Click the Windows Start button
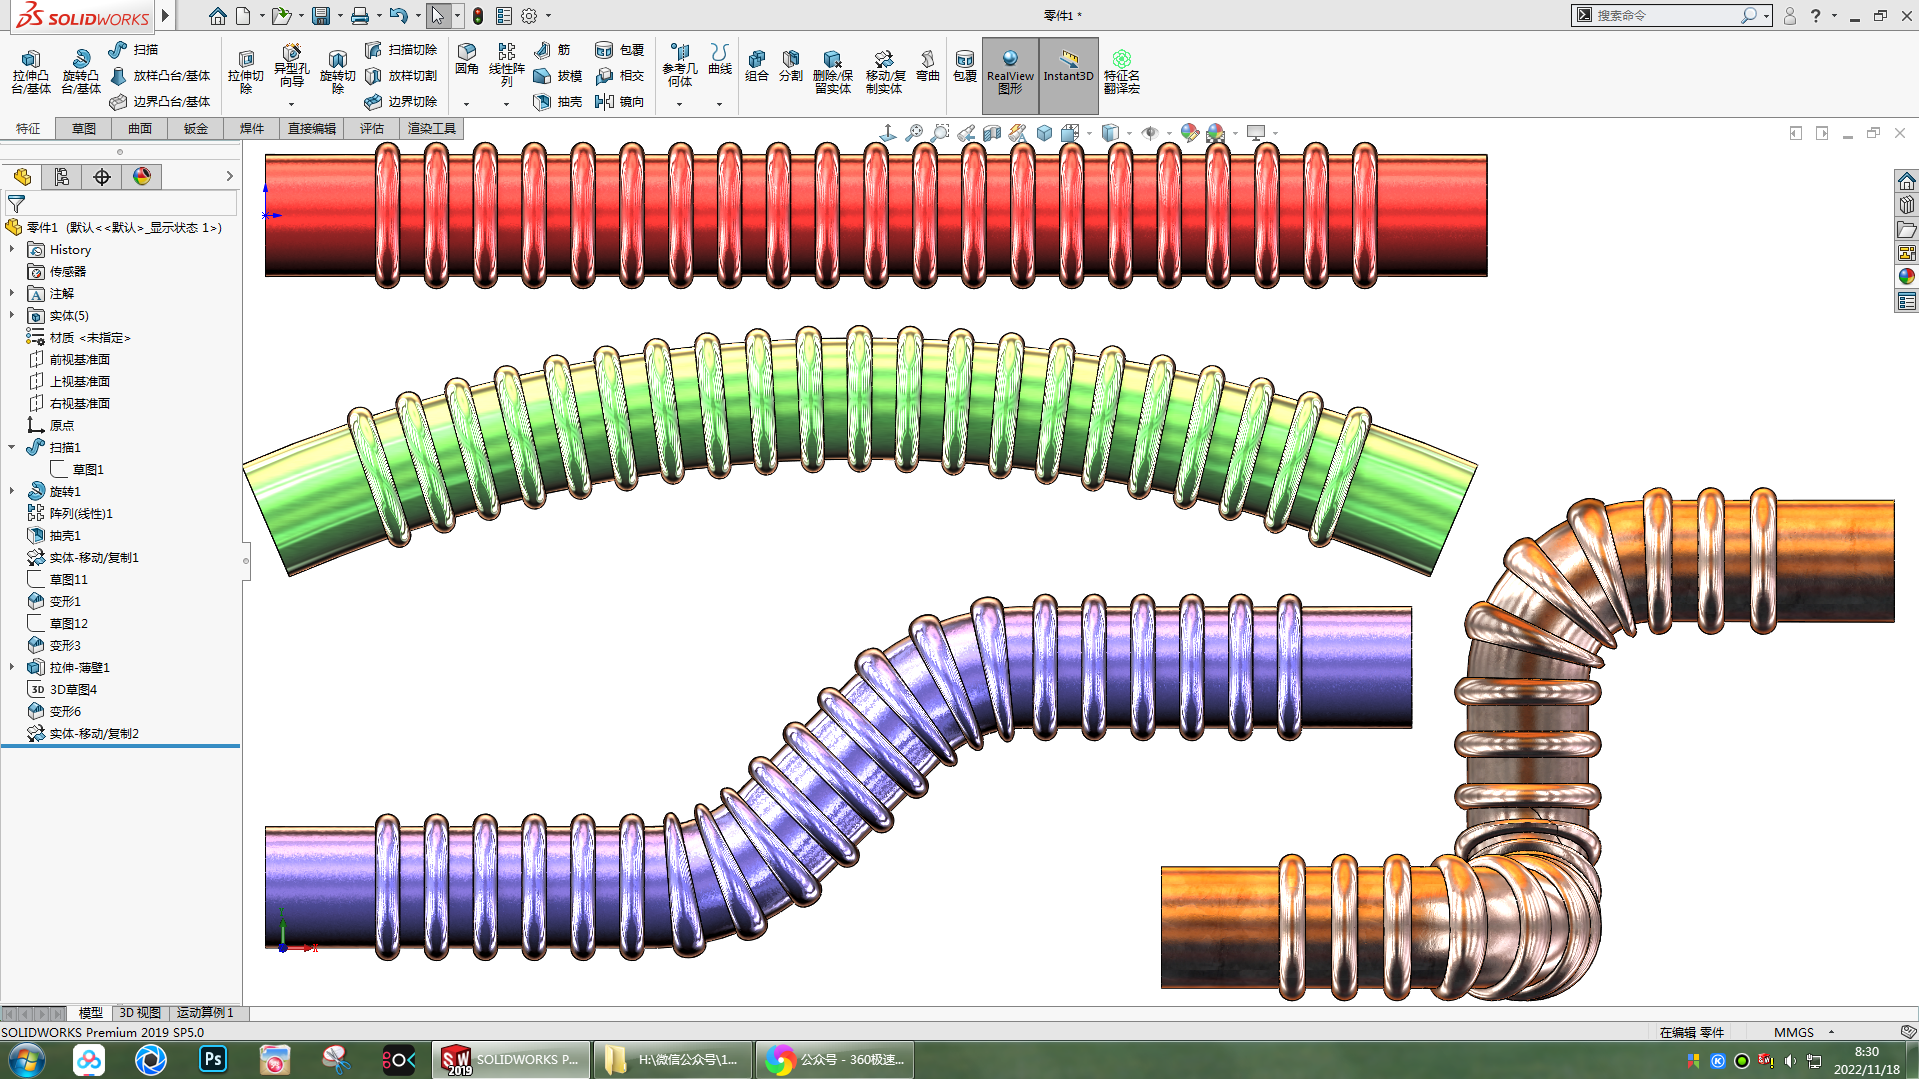This screenshot has height=1079, width=1919. coord(26,1060)
